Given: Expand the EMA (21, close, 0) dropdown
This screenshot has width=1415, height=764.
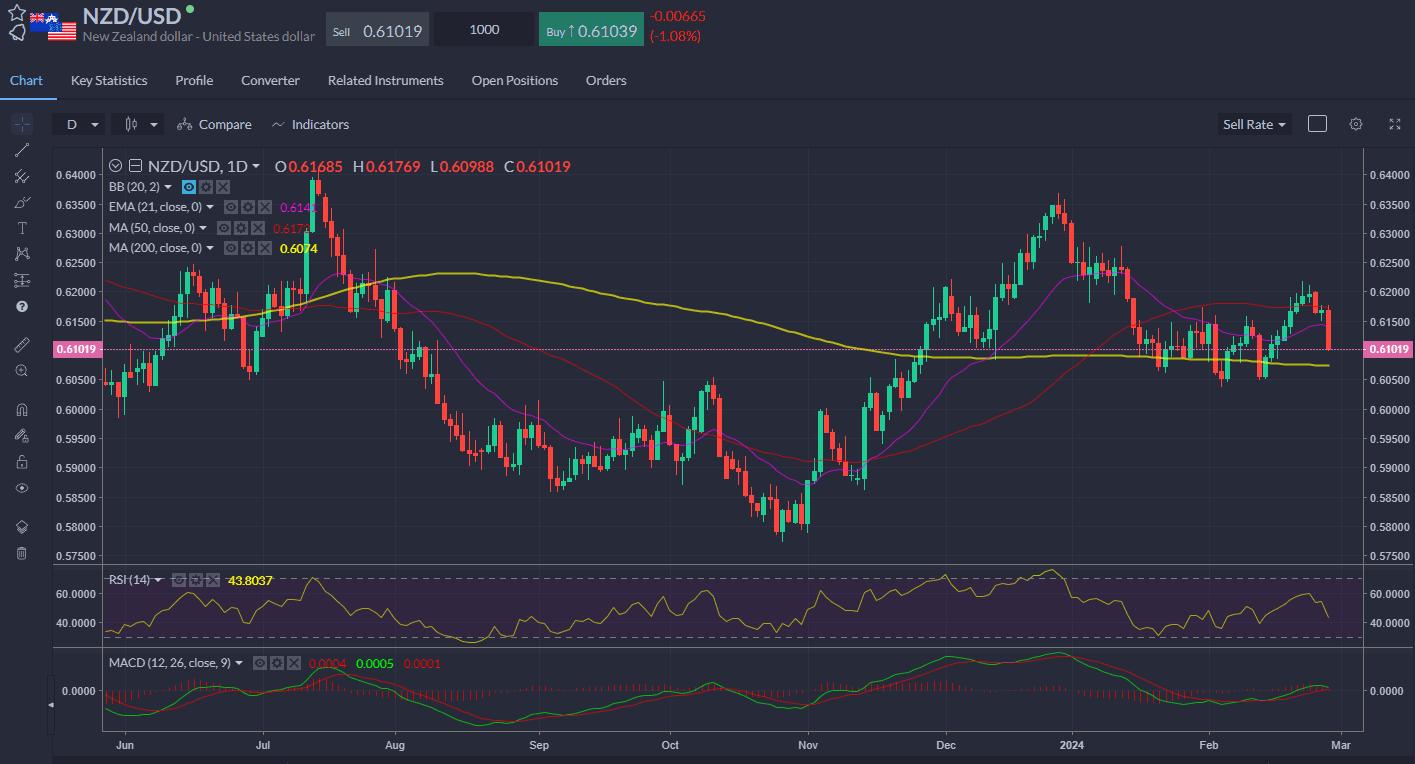Looking at the screenshot, I should tap(211, 207).
